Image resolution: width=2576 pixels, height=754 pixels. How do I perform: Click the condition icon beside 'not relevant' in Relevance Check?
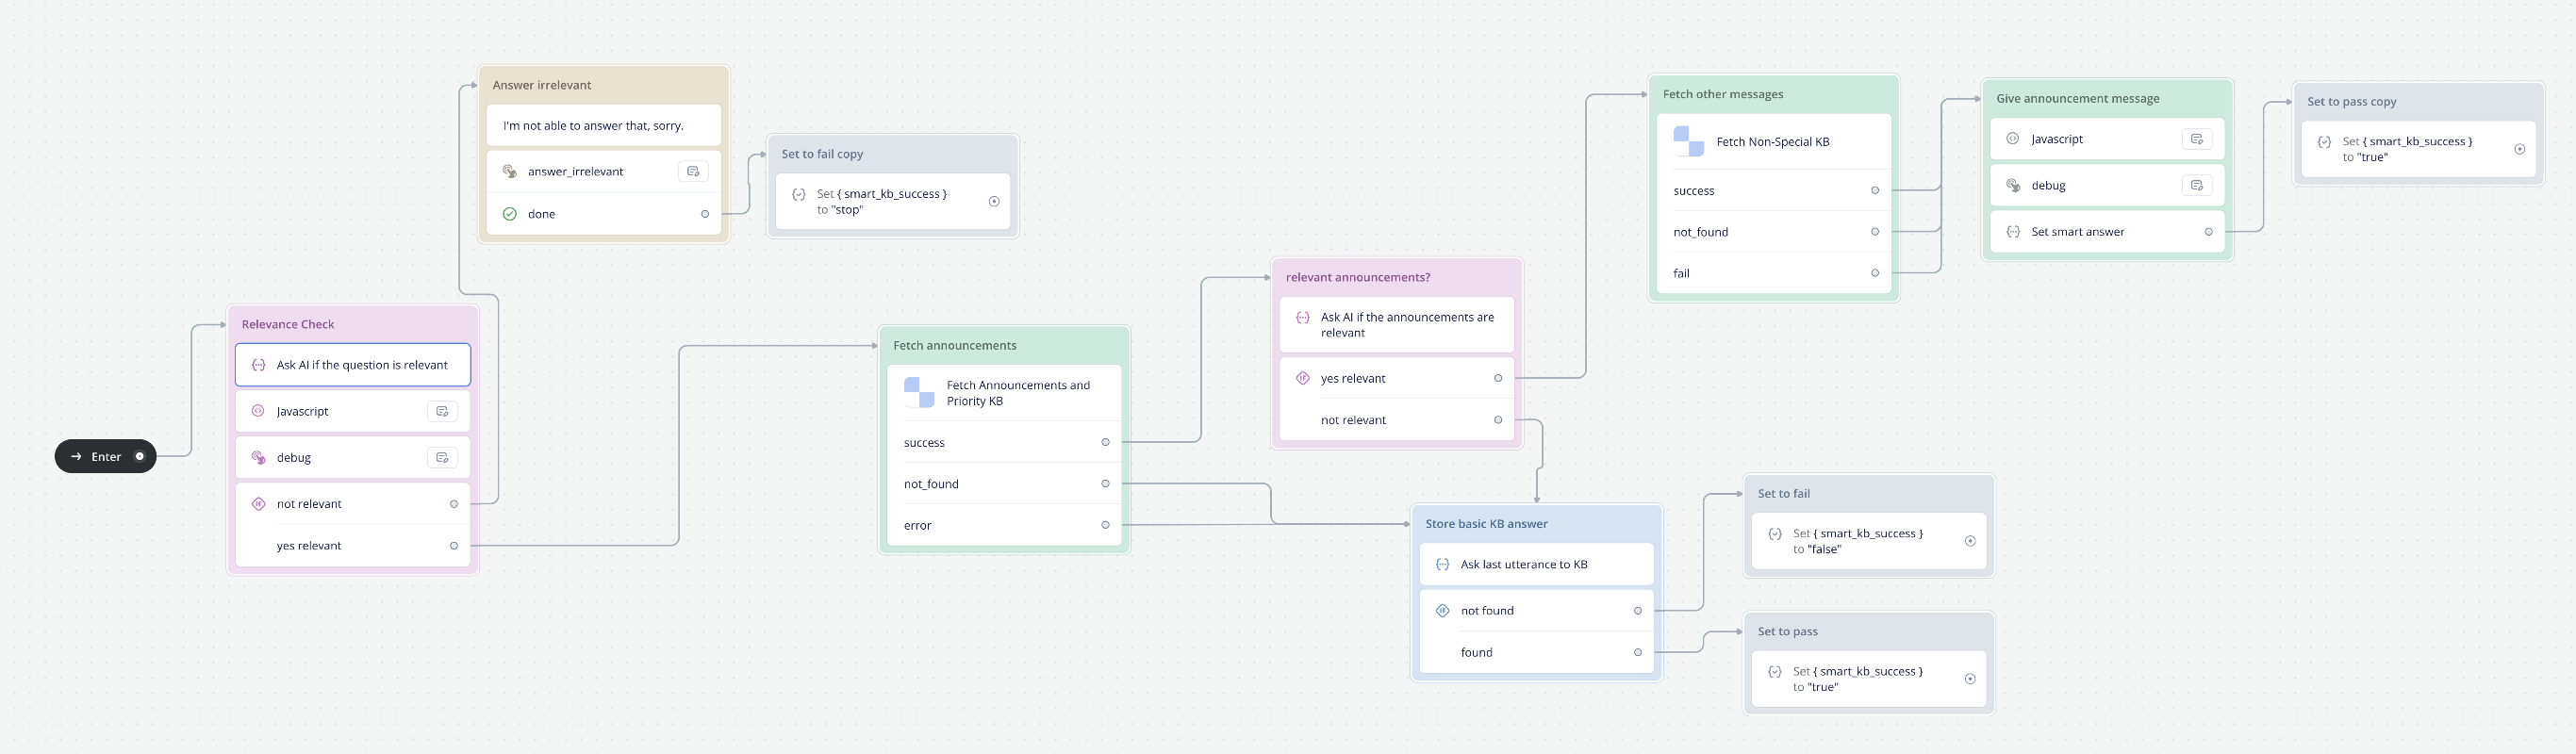[x=258, y=504]
